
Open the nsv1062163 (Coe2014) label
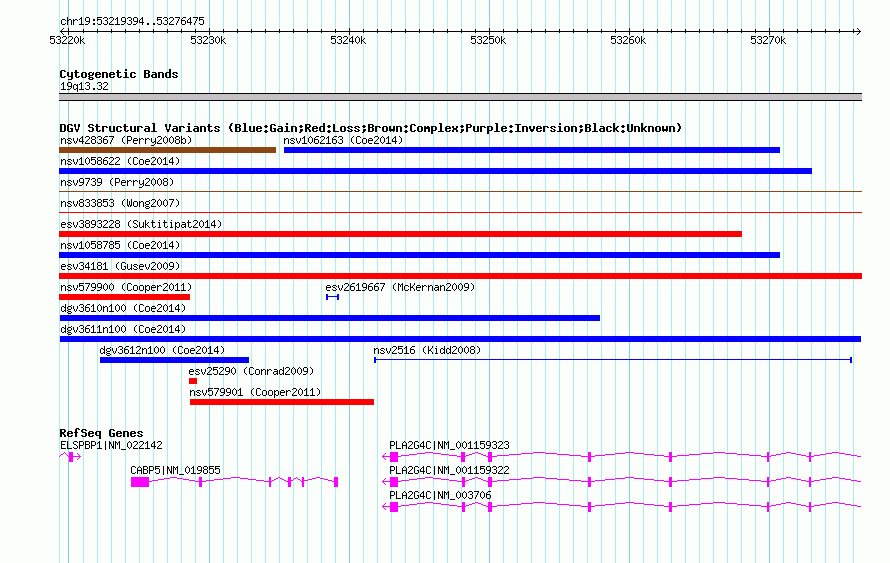(343, 140)
